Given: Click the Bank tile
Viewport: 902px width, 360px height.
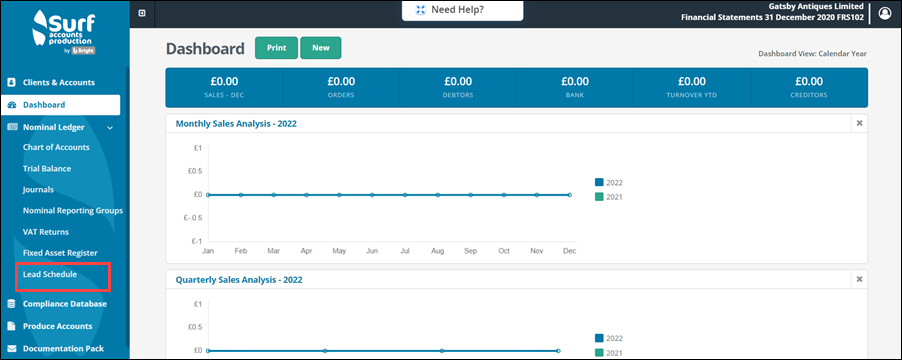Looking at the screenshot, I should [x=575, y=87].
